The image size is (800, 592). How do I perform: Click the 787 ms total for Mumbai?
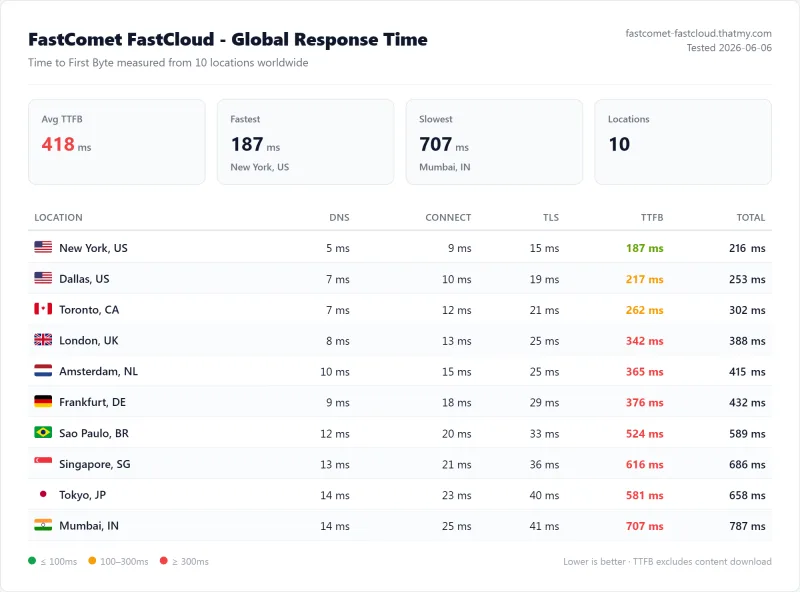click(x=747, y=526)
